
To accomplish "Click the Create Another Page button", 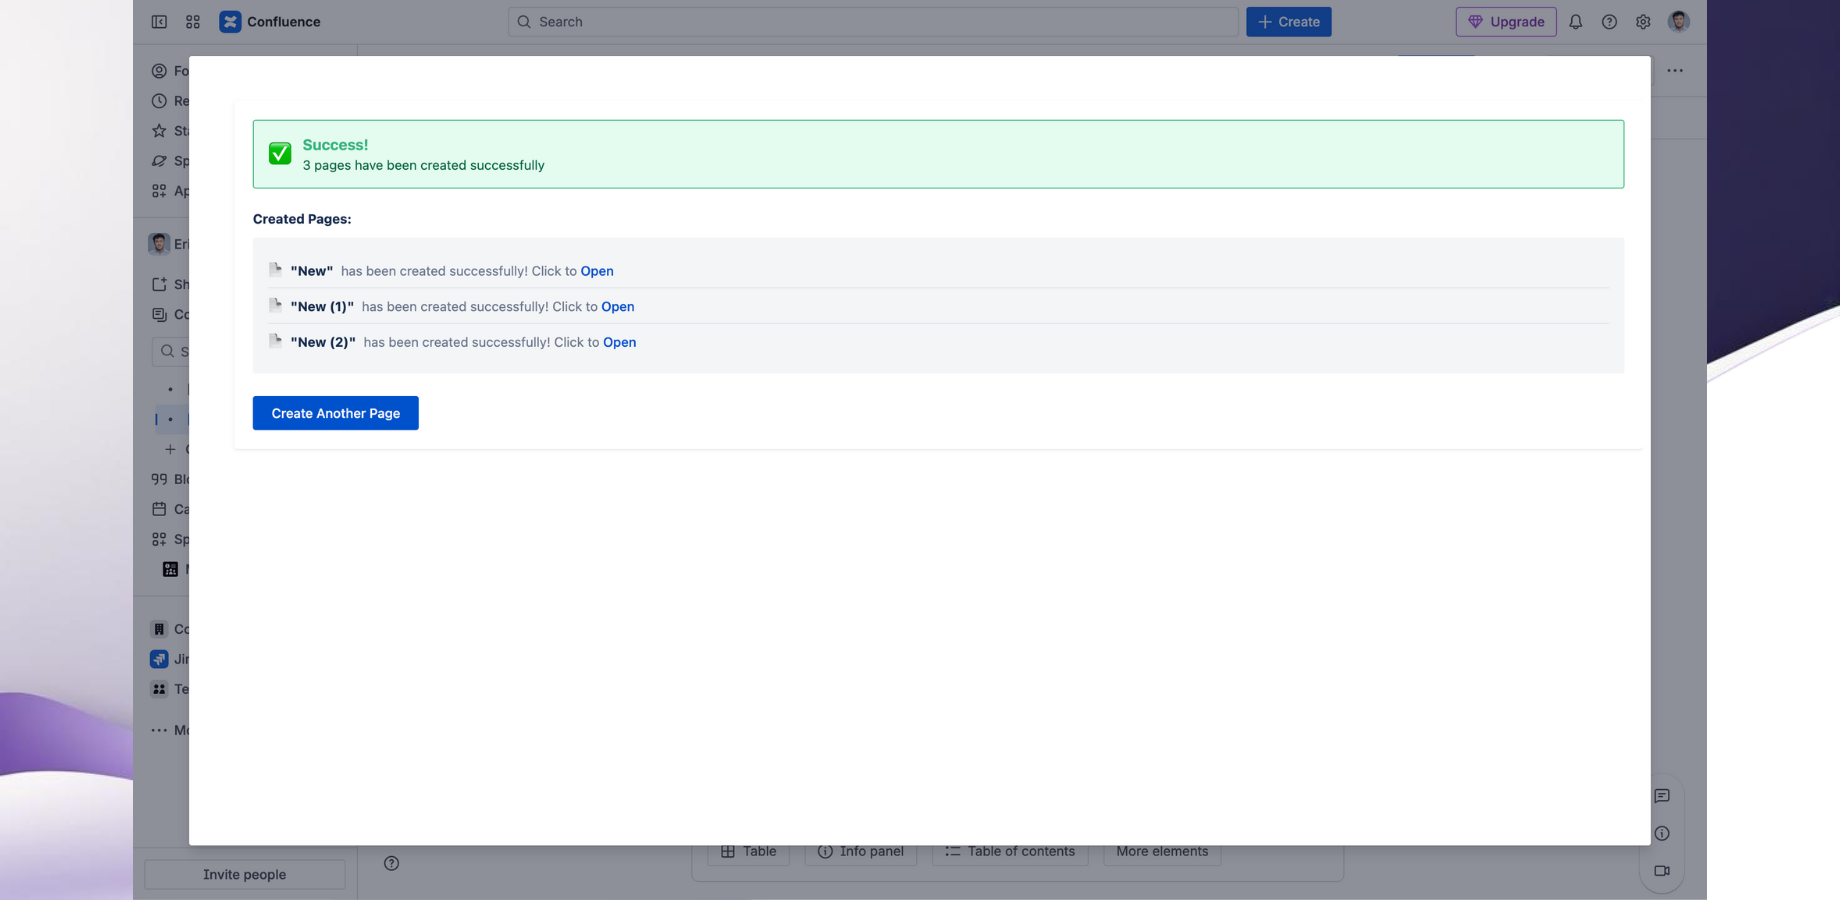I will coord(336,413).
